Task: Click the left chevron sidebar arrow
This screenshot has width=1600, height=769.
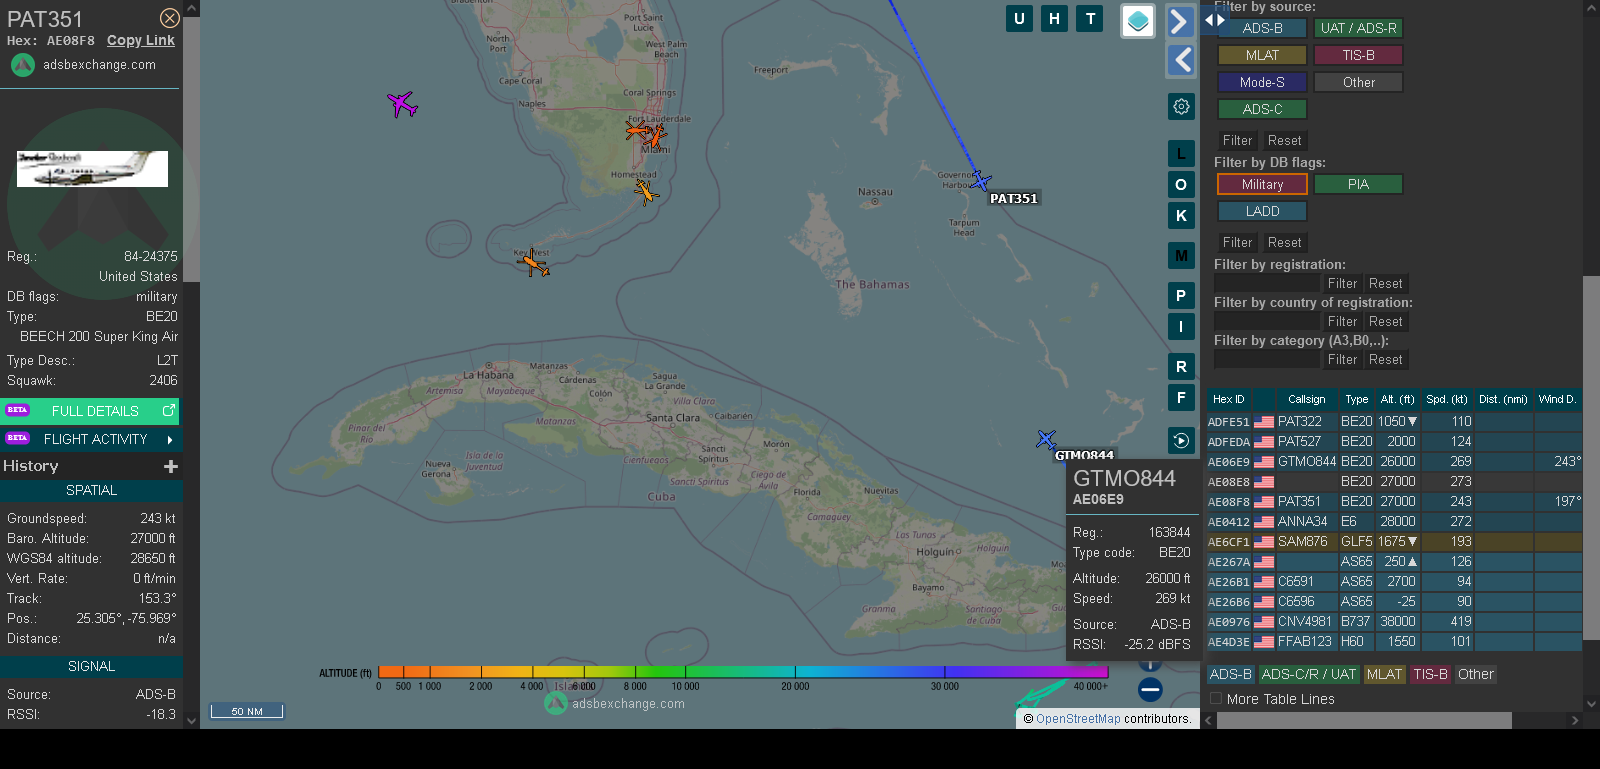Action: point(1181,60)
